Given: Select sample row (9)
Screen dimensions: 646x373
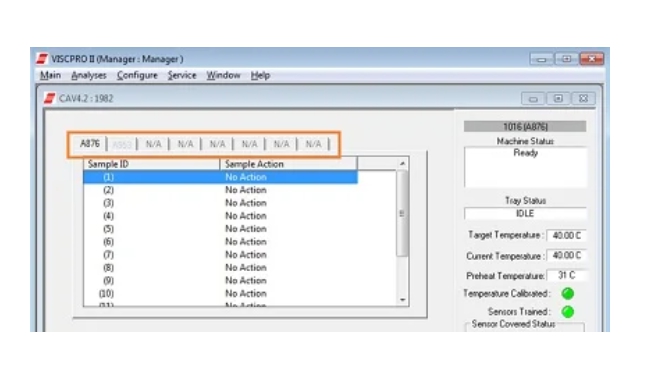Looking at the screenshot, I should 220,281.
